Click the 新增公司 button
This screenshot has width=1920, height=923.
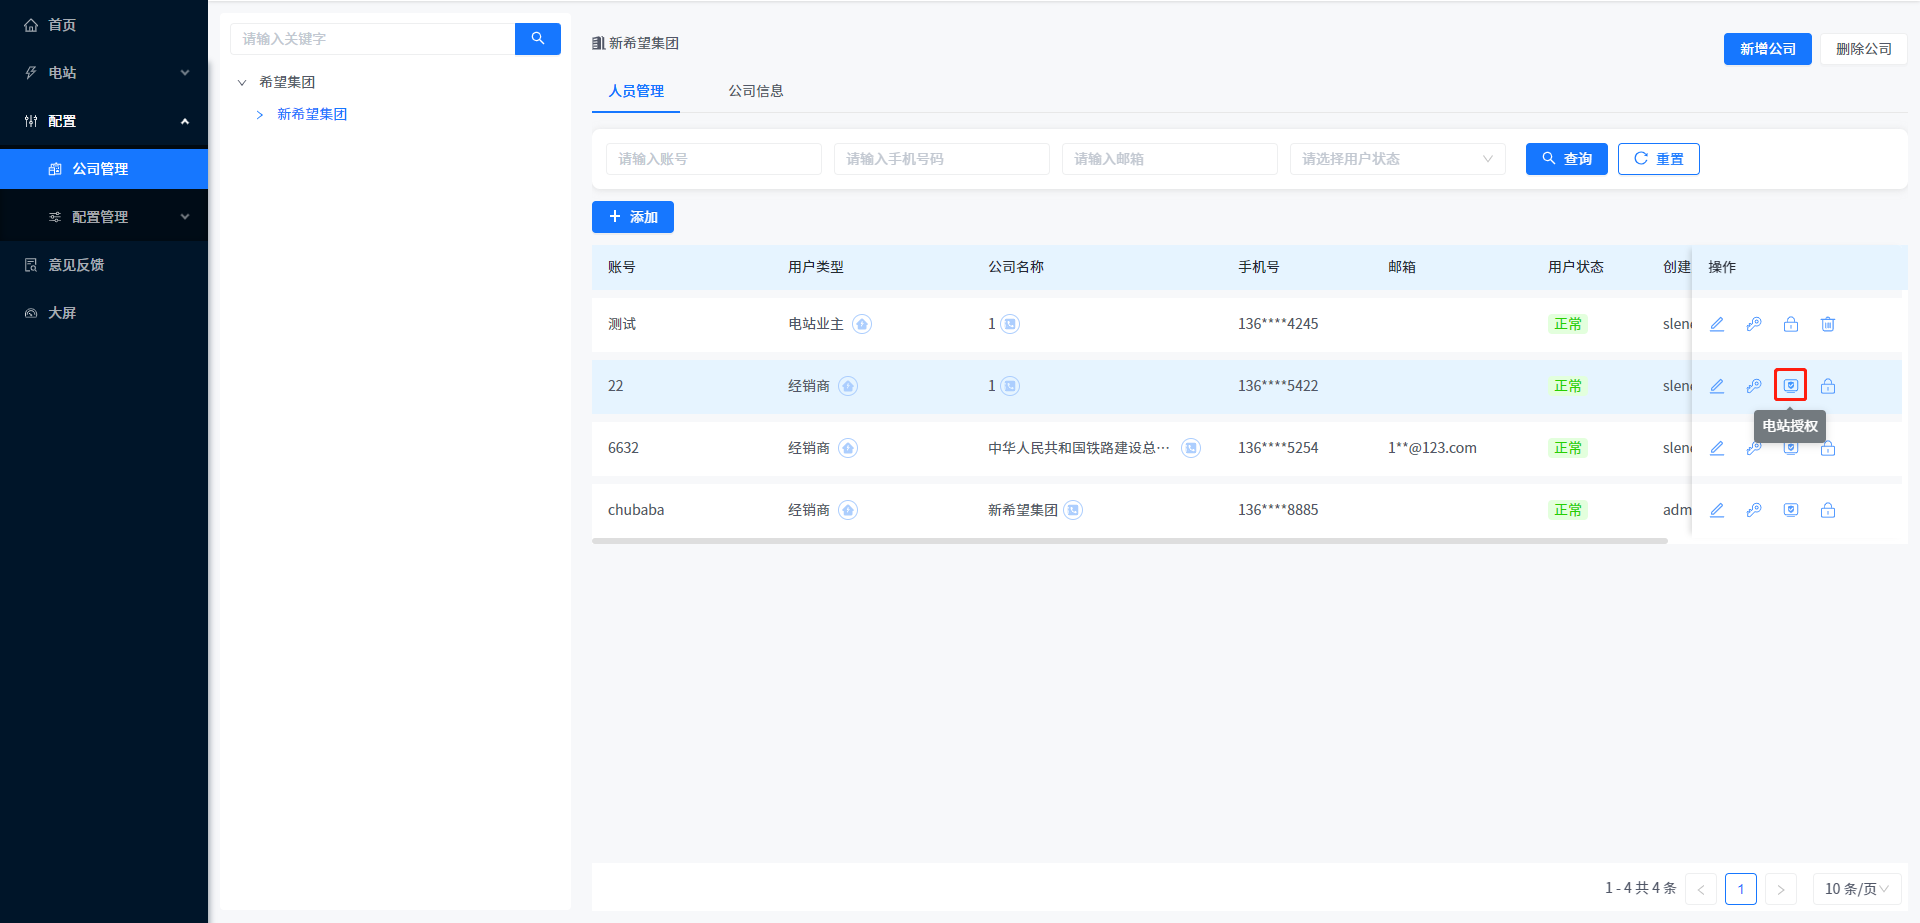1767,49
